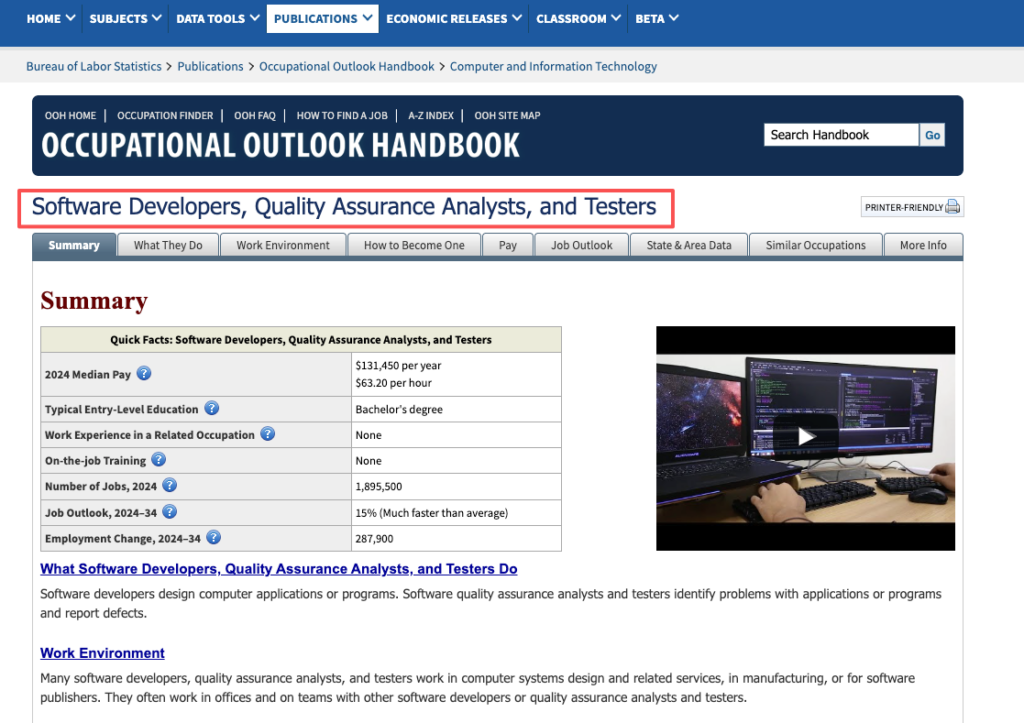Open the OCCUPATION FINDER menu item
The image size is (1024, 723).
(x=165, y=115)
